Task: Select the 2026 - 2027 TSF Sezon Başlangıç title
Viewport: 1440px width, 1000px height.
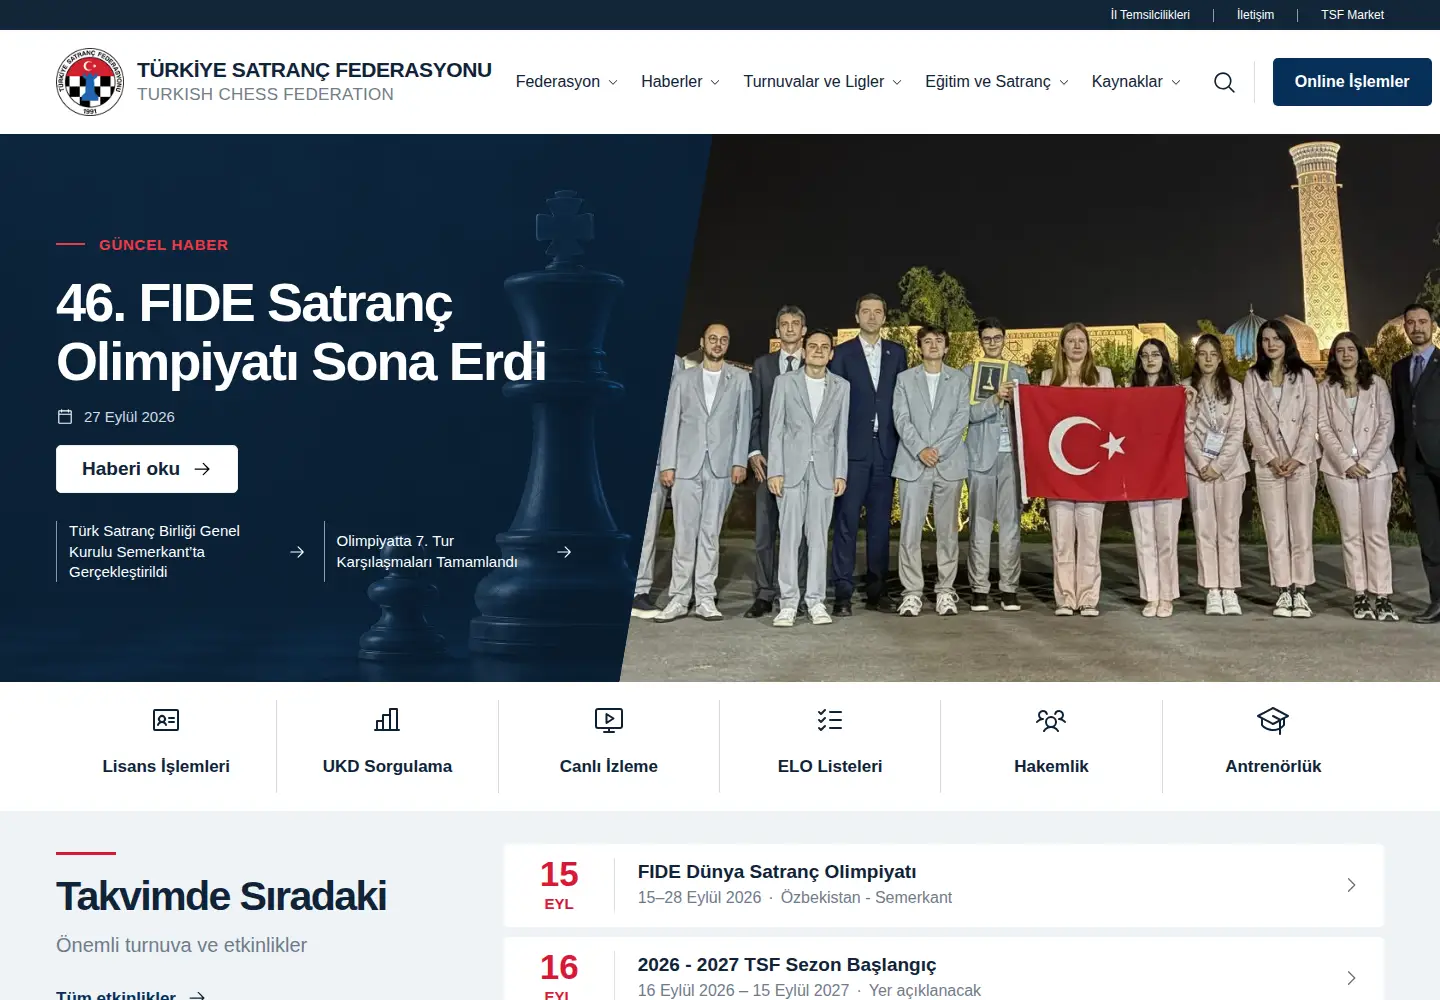Action: [787, 965]
